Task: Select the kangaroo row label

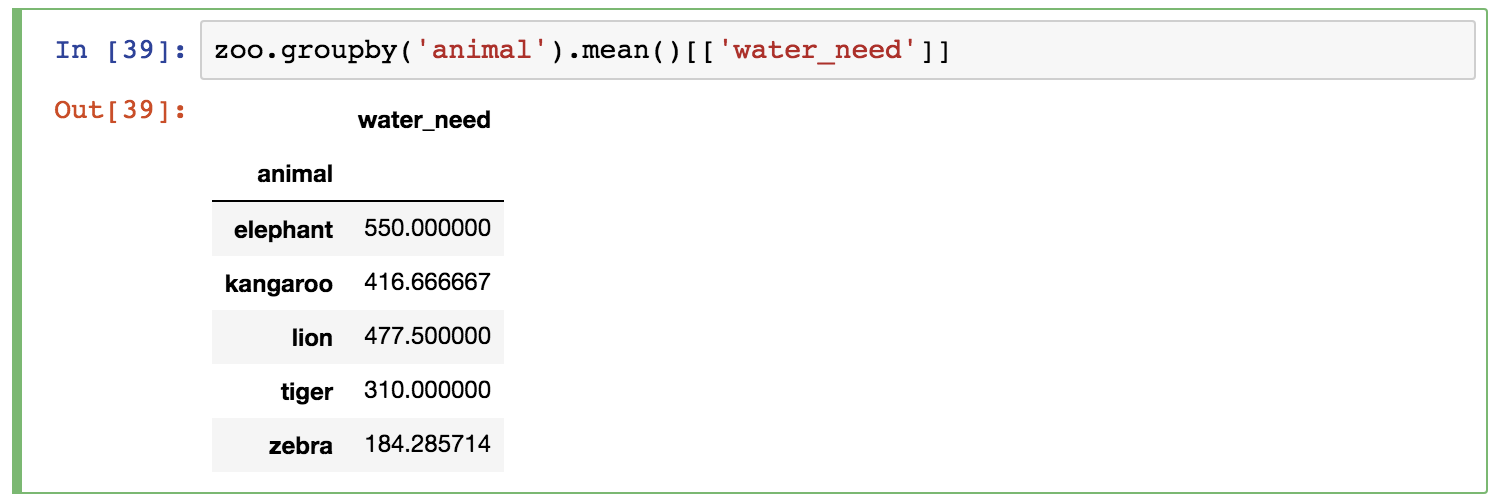Action: pyautogui.click(x=279, y=283)
